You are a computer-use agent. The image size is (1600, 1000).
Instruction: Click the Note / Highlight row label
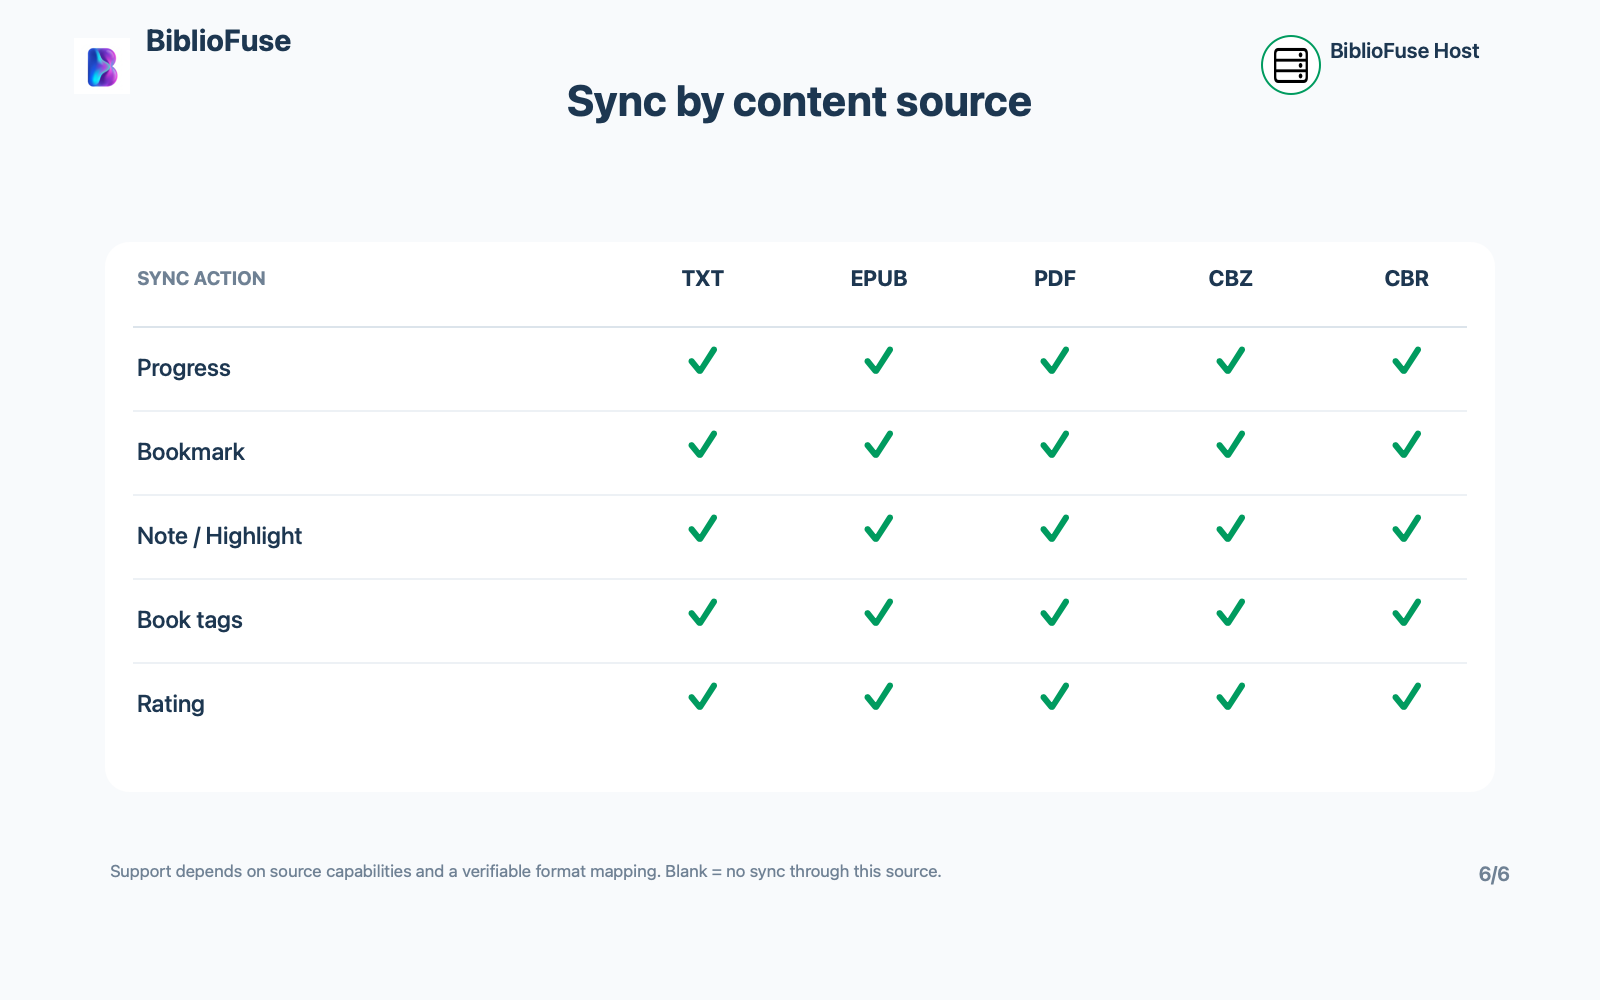pos(219,536)
